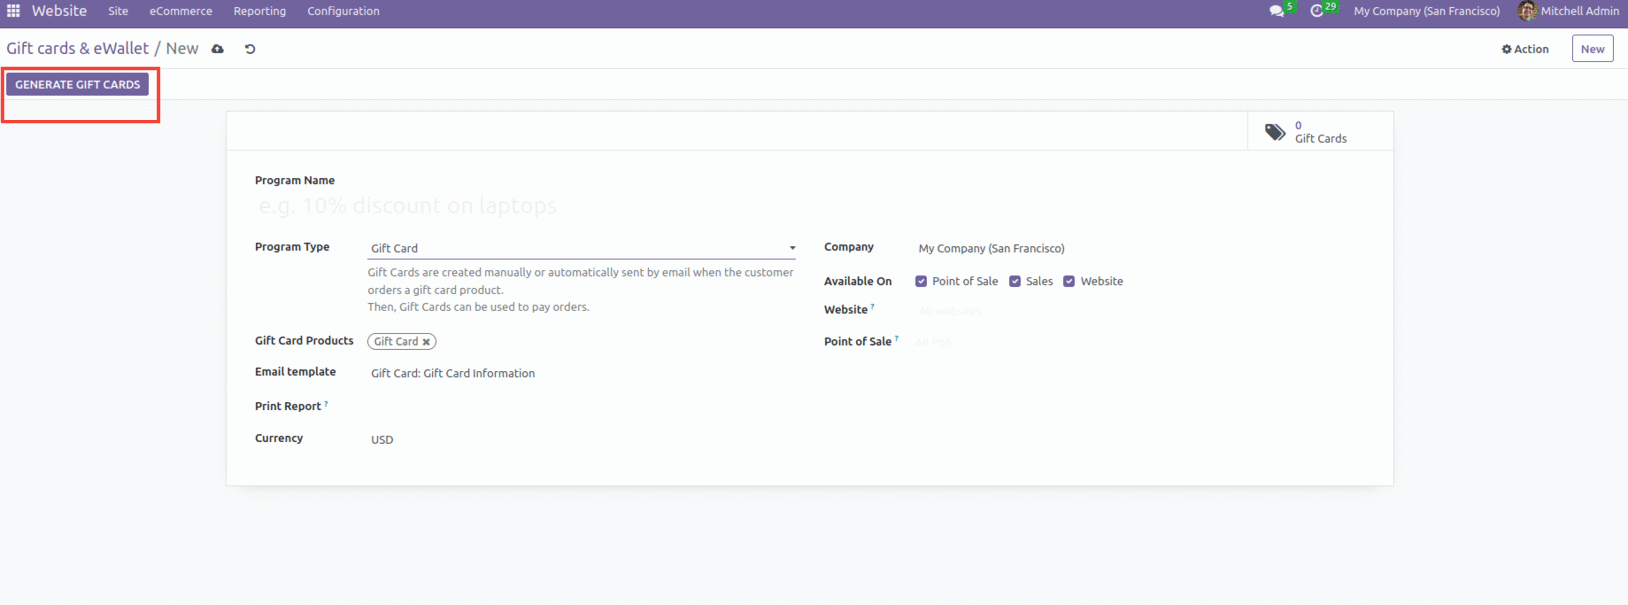
Task: Go back to Gift cards & eWallet breadcrumb
Action: click(x=77, y=48)
